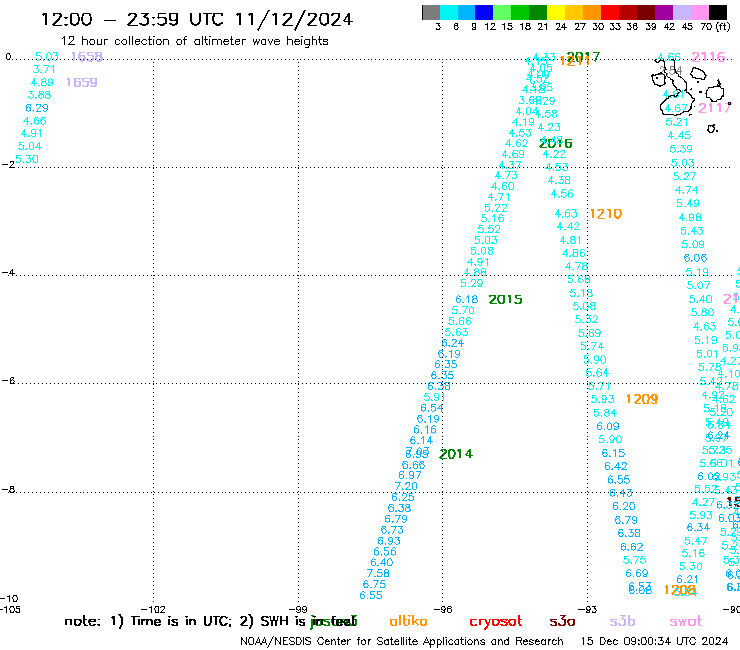Screen dimensions: 740x650
Task: Click longitude axis label -102
Action: coord(153,609)
